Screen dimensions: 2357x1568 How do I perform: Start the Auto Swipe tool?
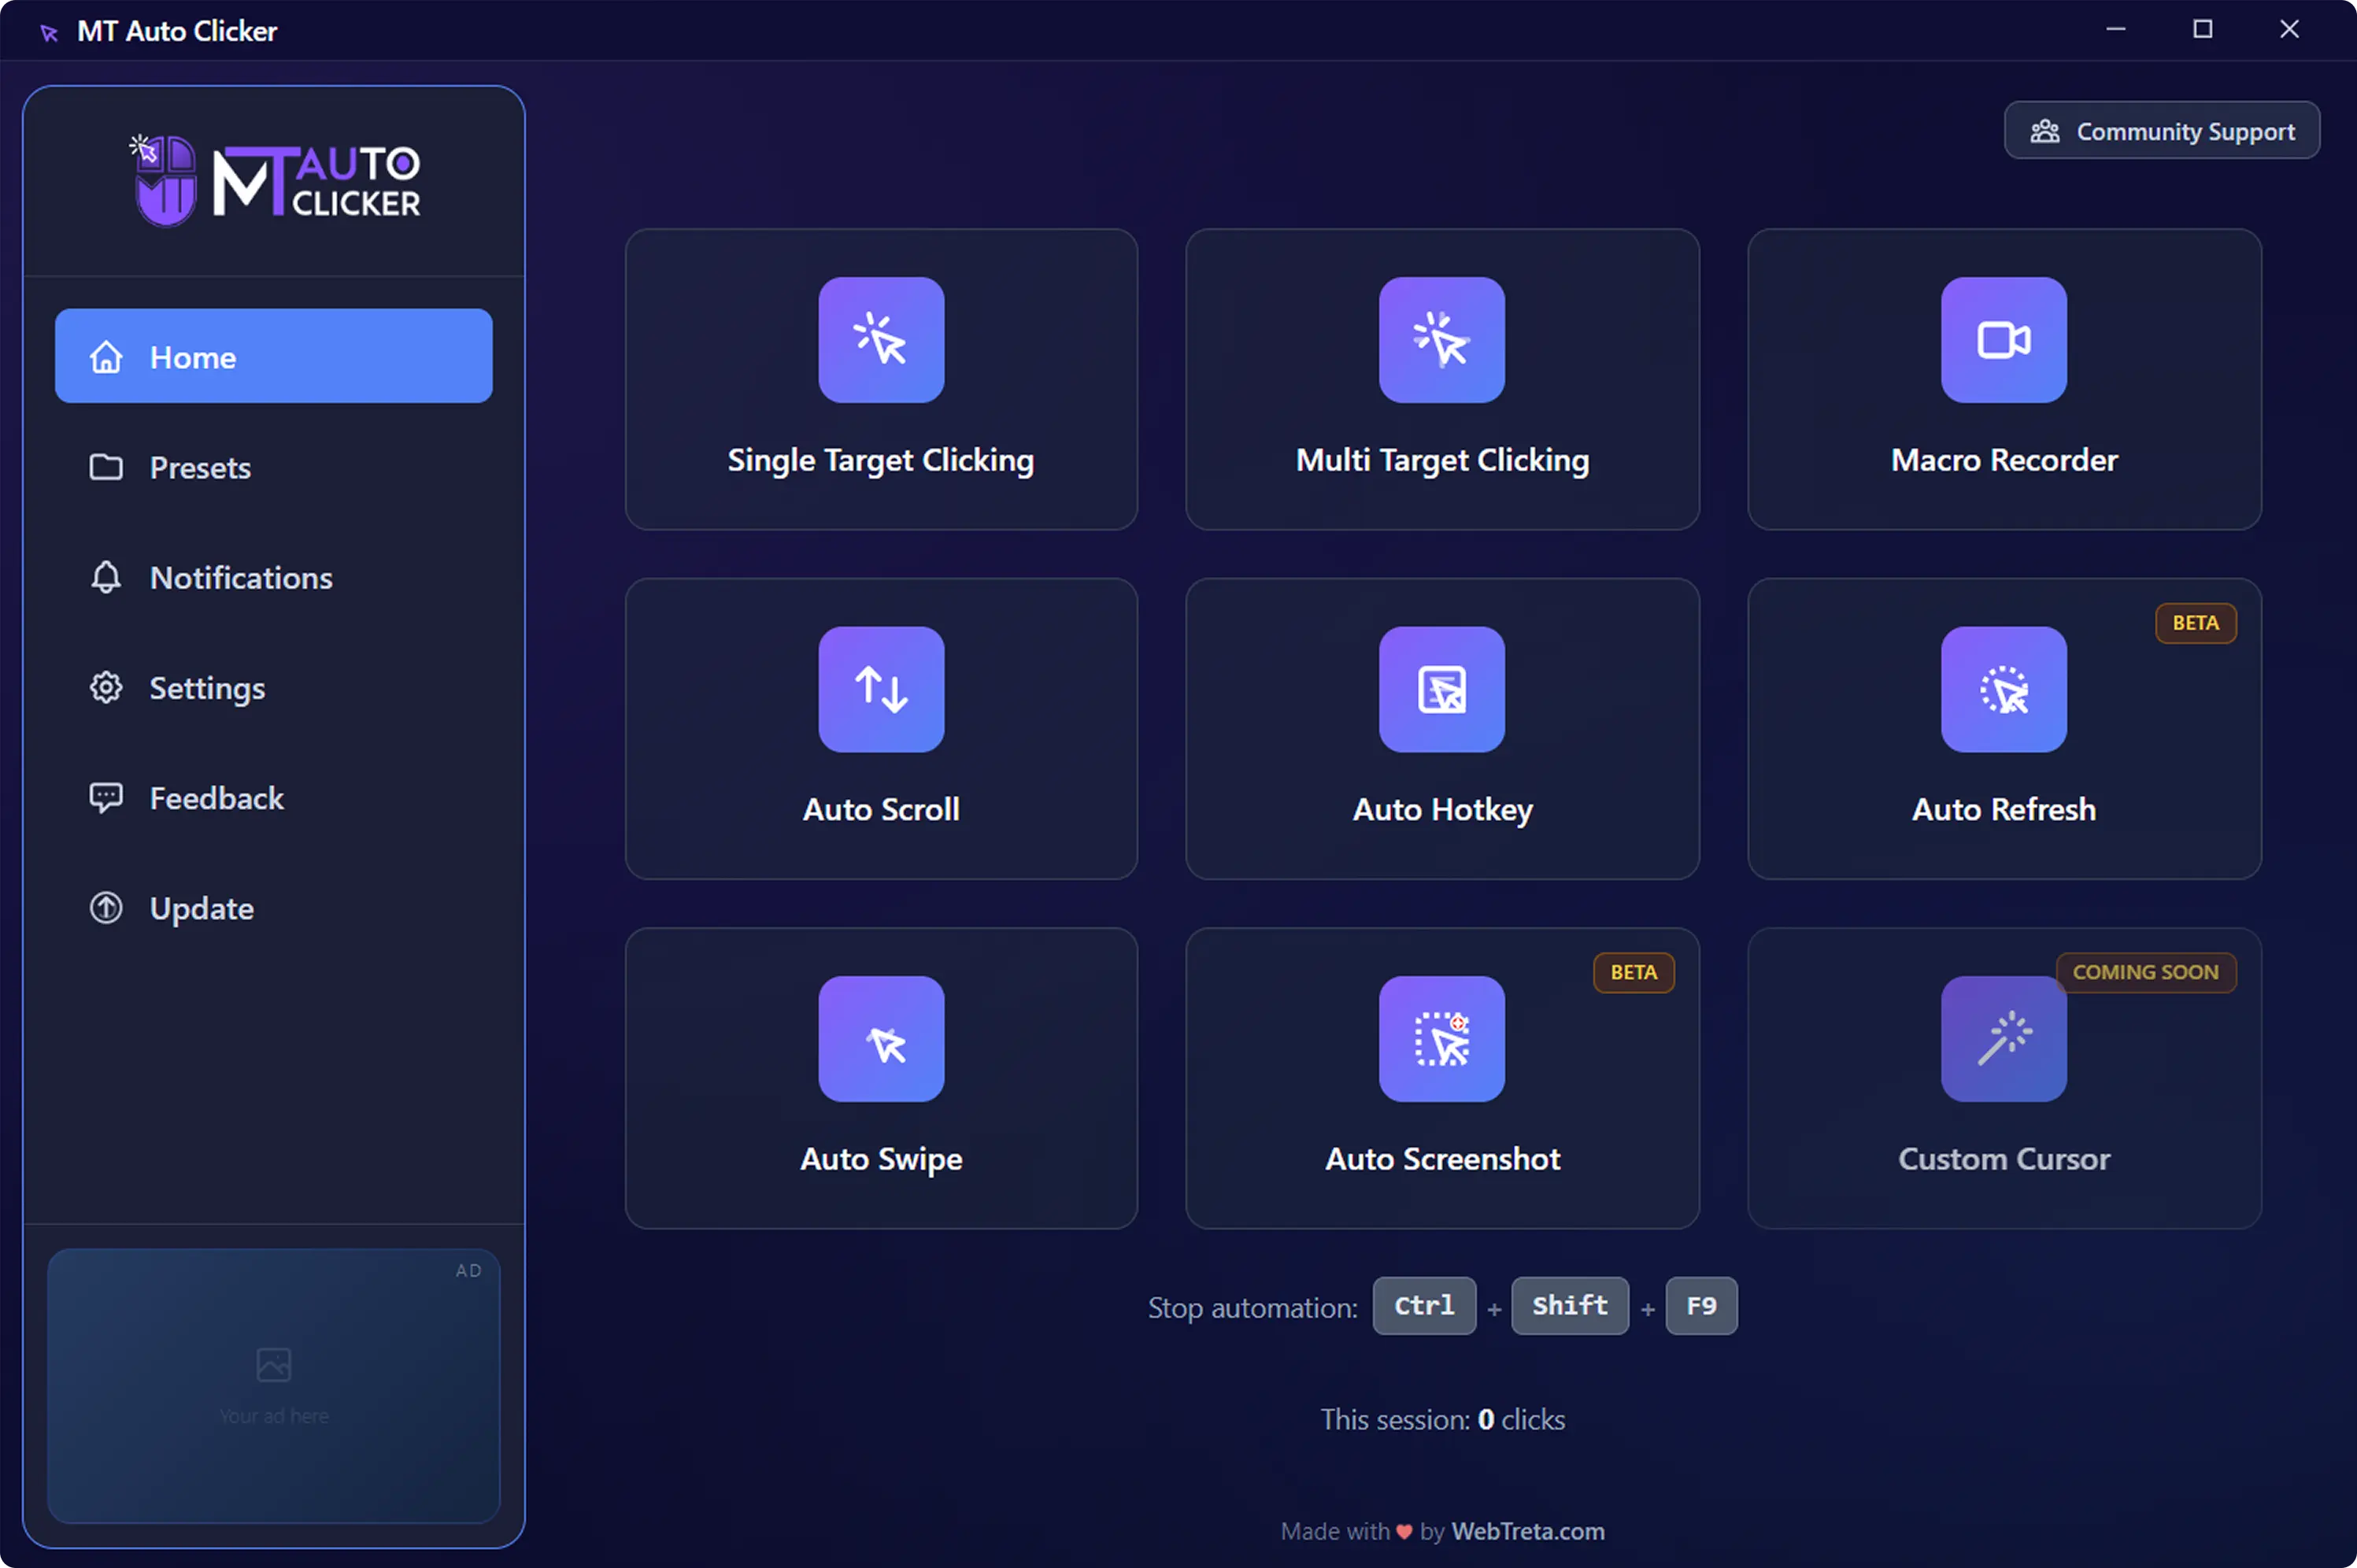(x=880, y=1078)
